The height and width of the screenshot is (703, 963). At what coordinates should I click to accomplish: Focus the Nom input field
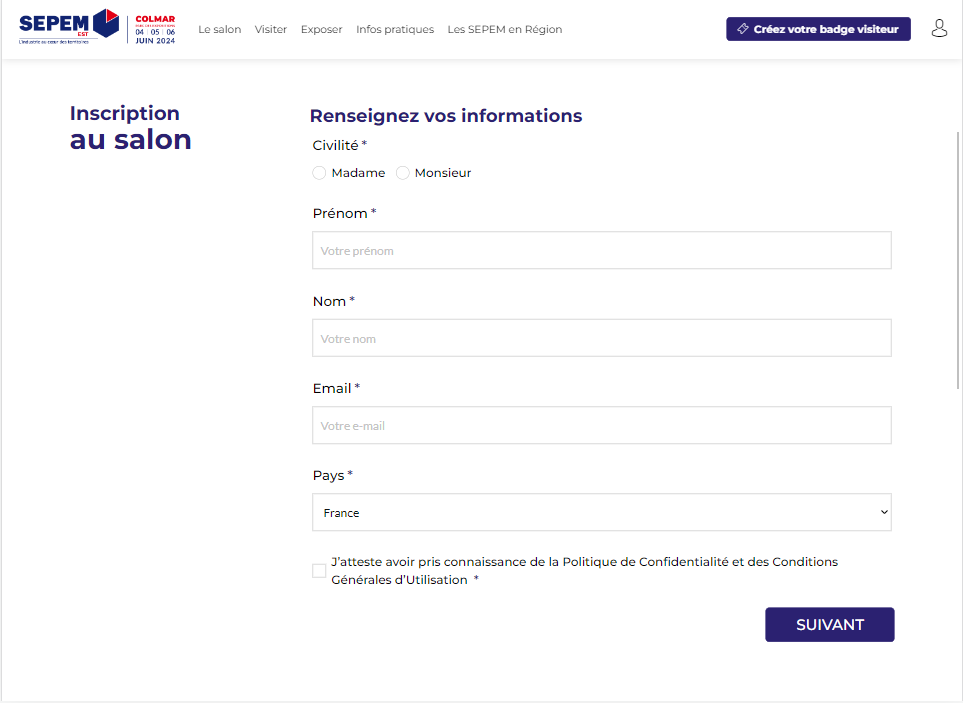point(602,338)
